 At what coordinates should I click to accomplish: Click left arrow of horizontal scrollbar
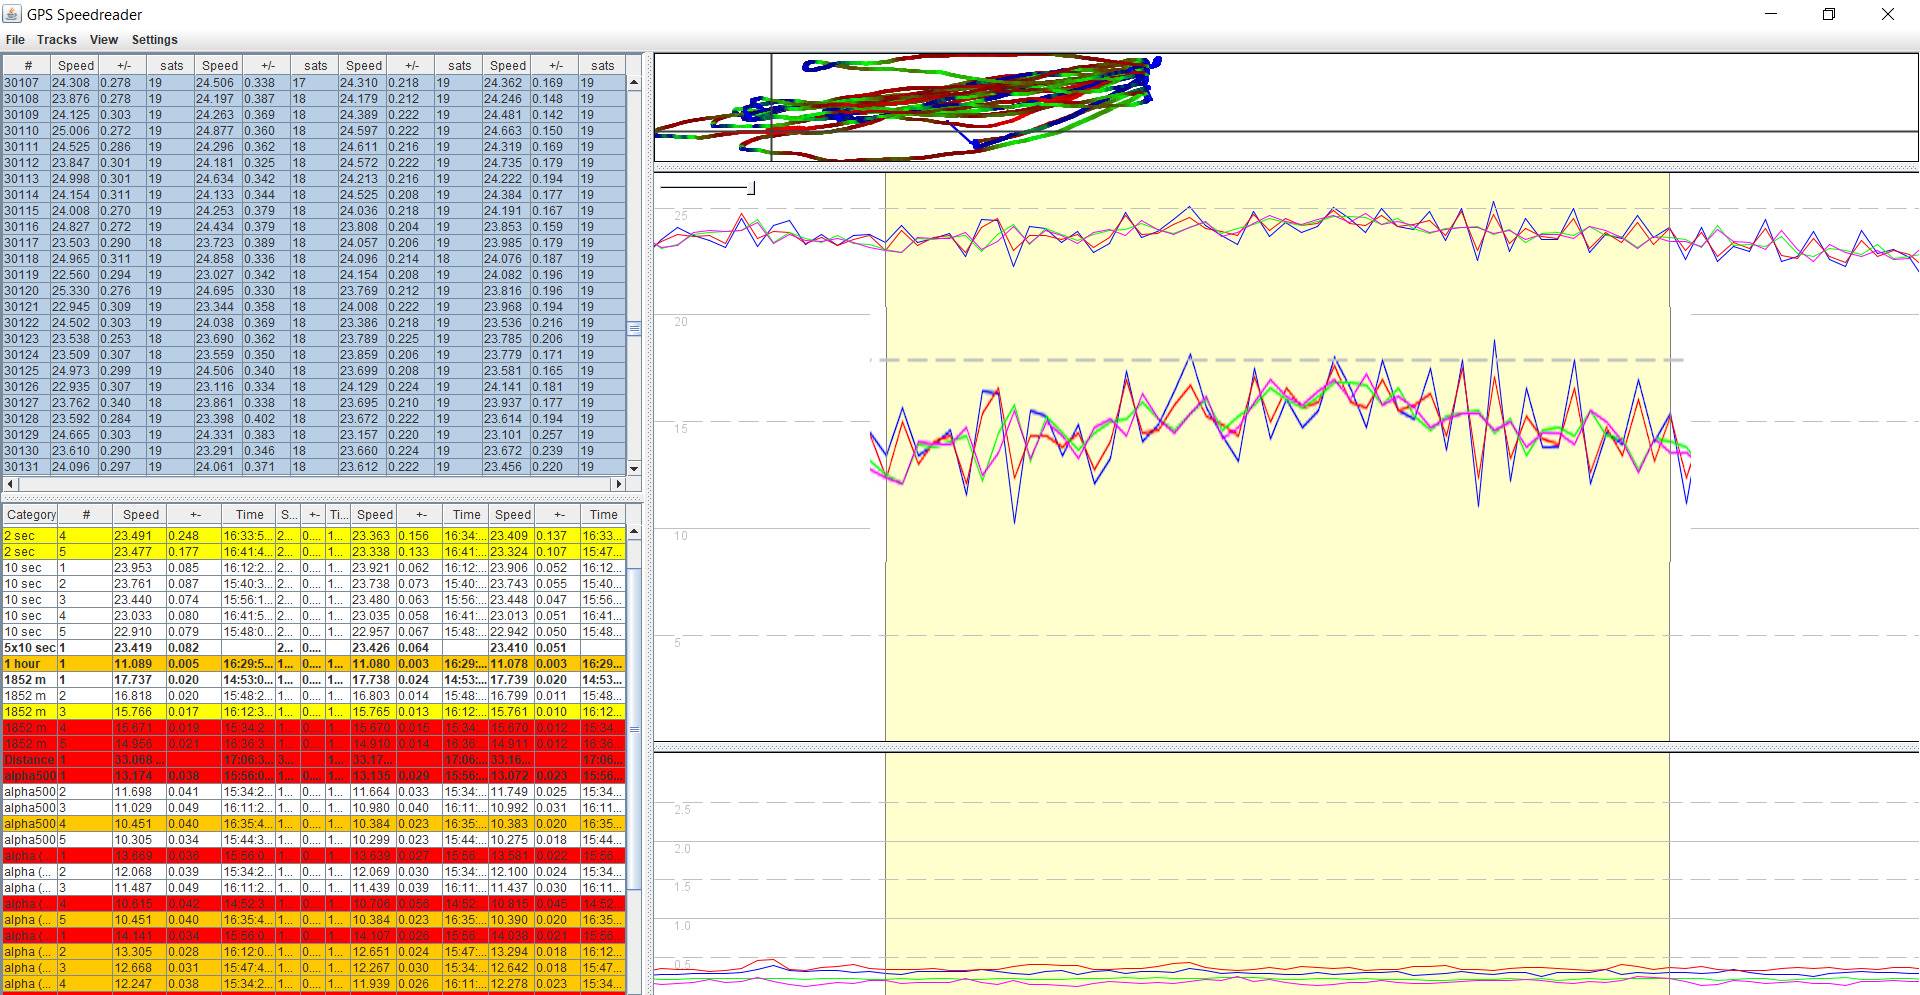[9, 484]
